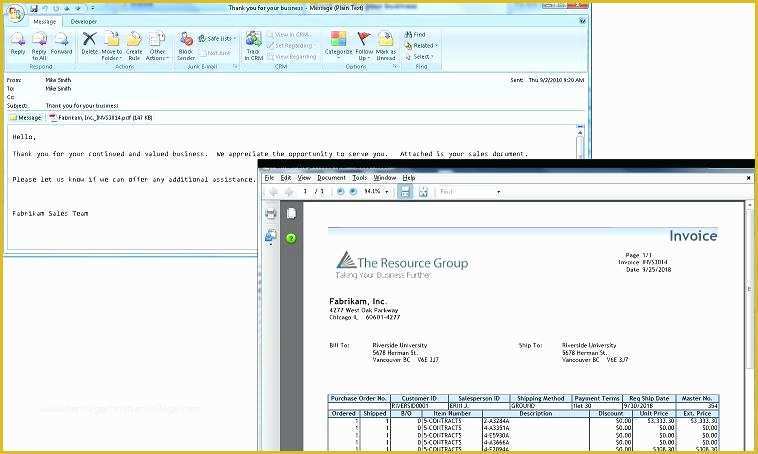Screen dimensions: 758x454
Task: Click the Outlook help icon
Action: [x=583, y=21]
